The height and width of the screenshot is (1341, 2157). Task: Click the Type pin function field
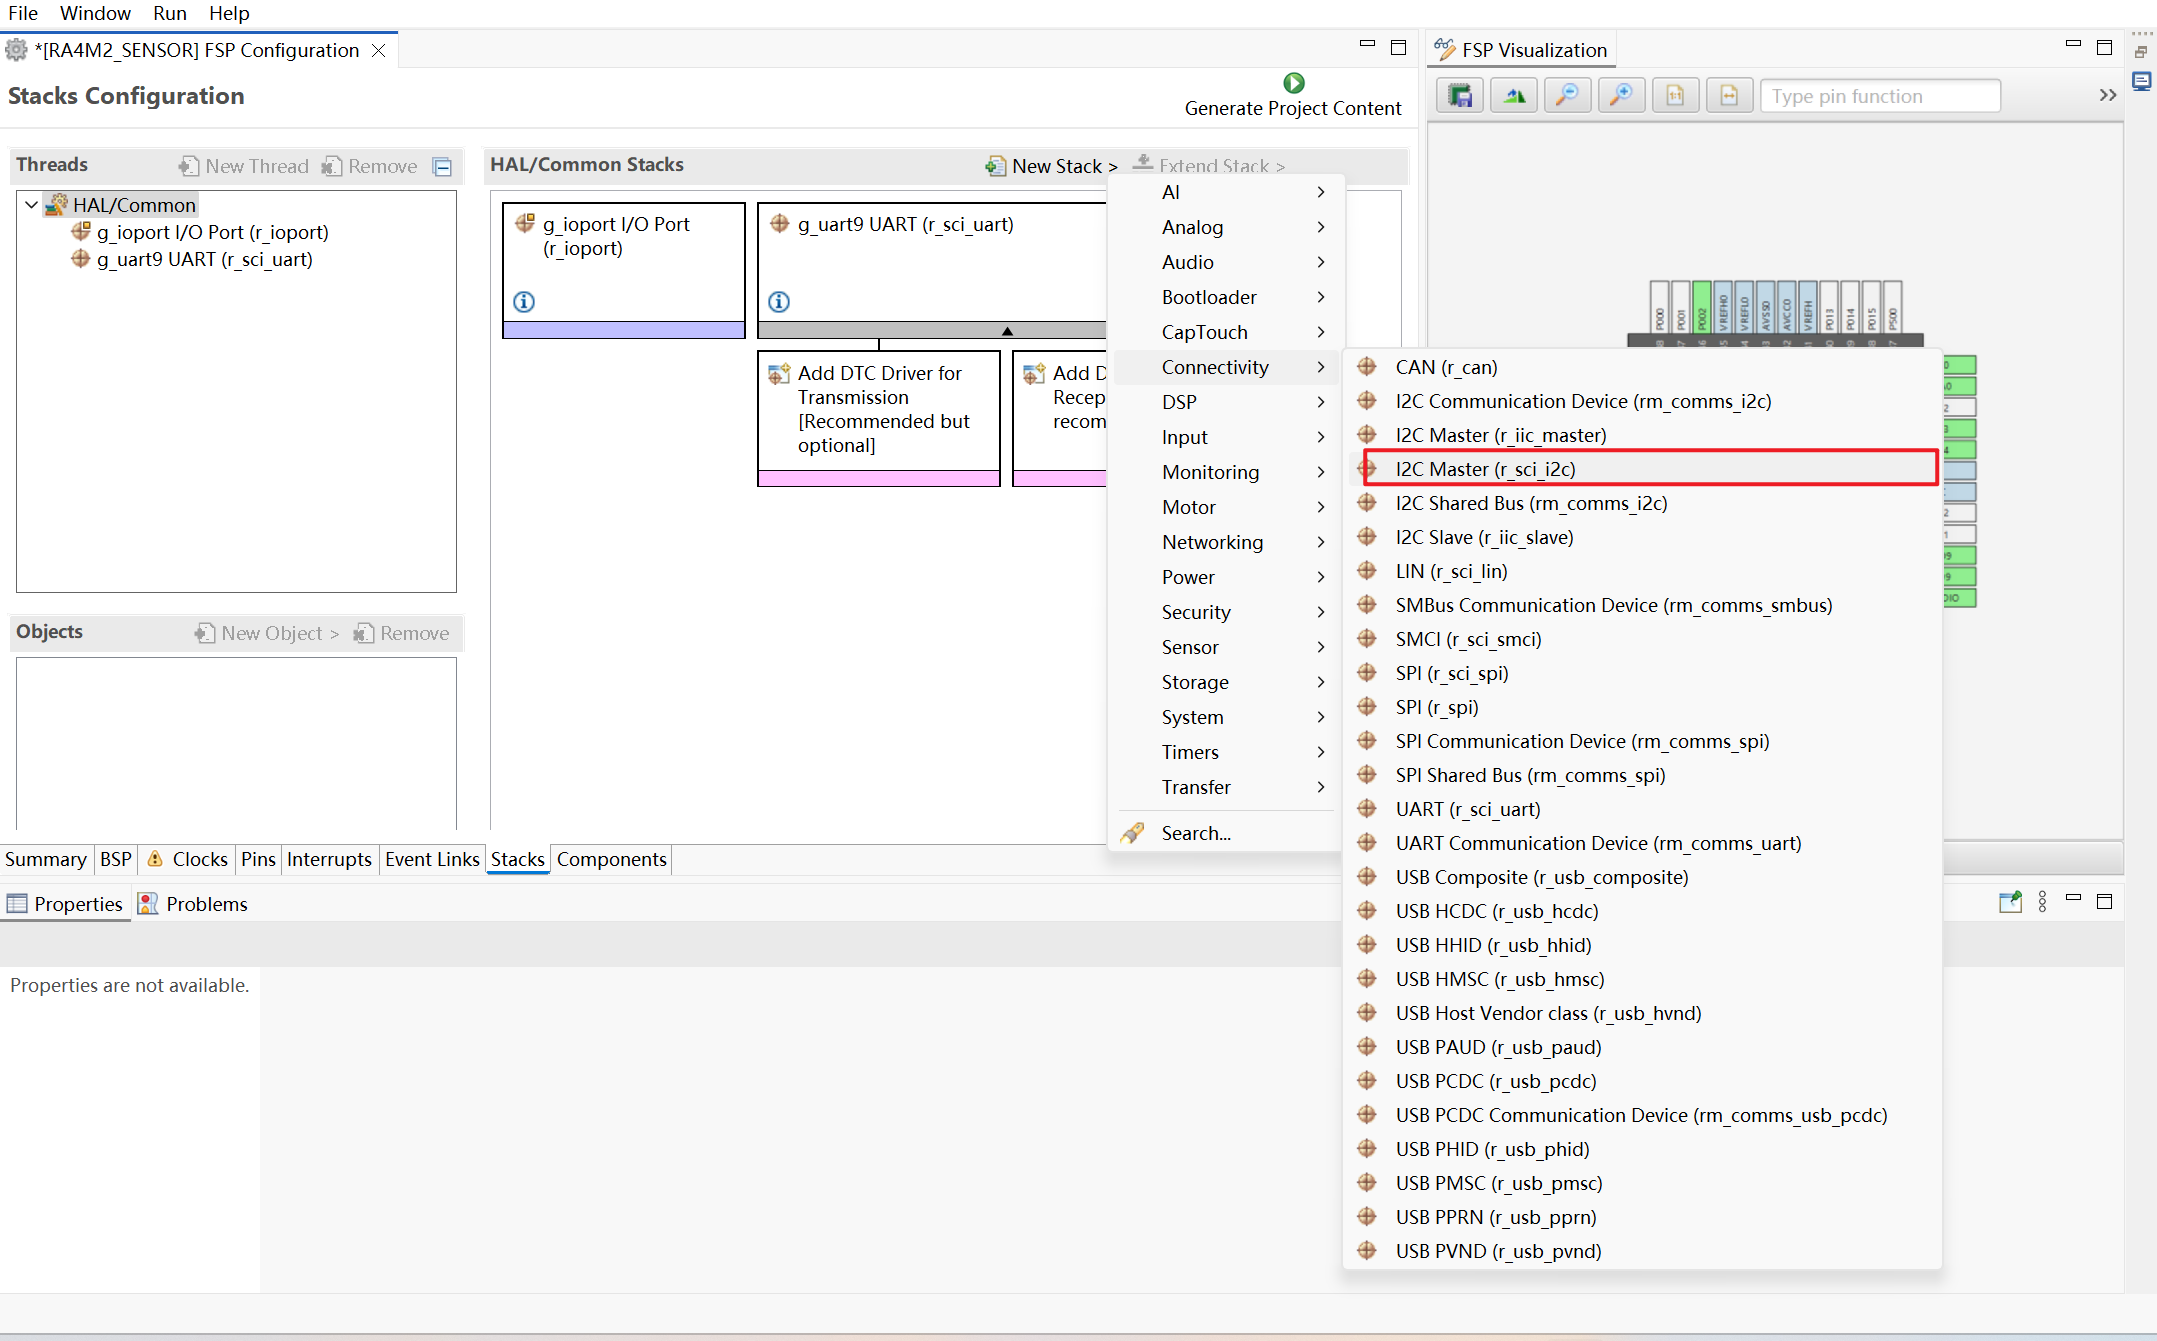[1879, 96]
